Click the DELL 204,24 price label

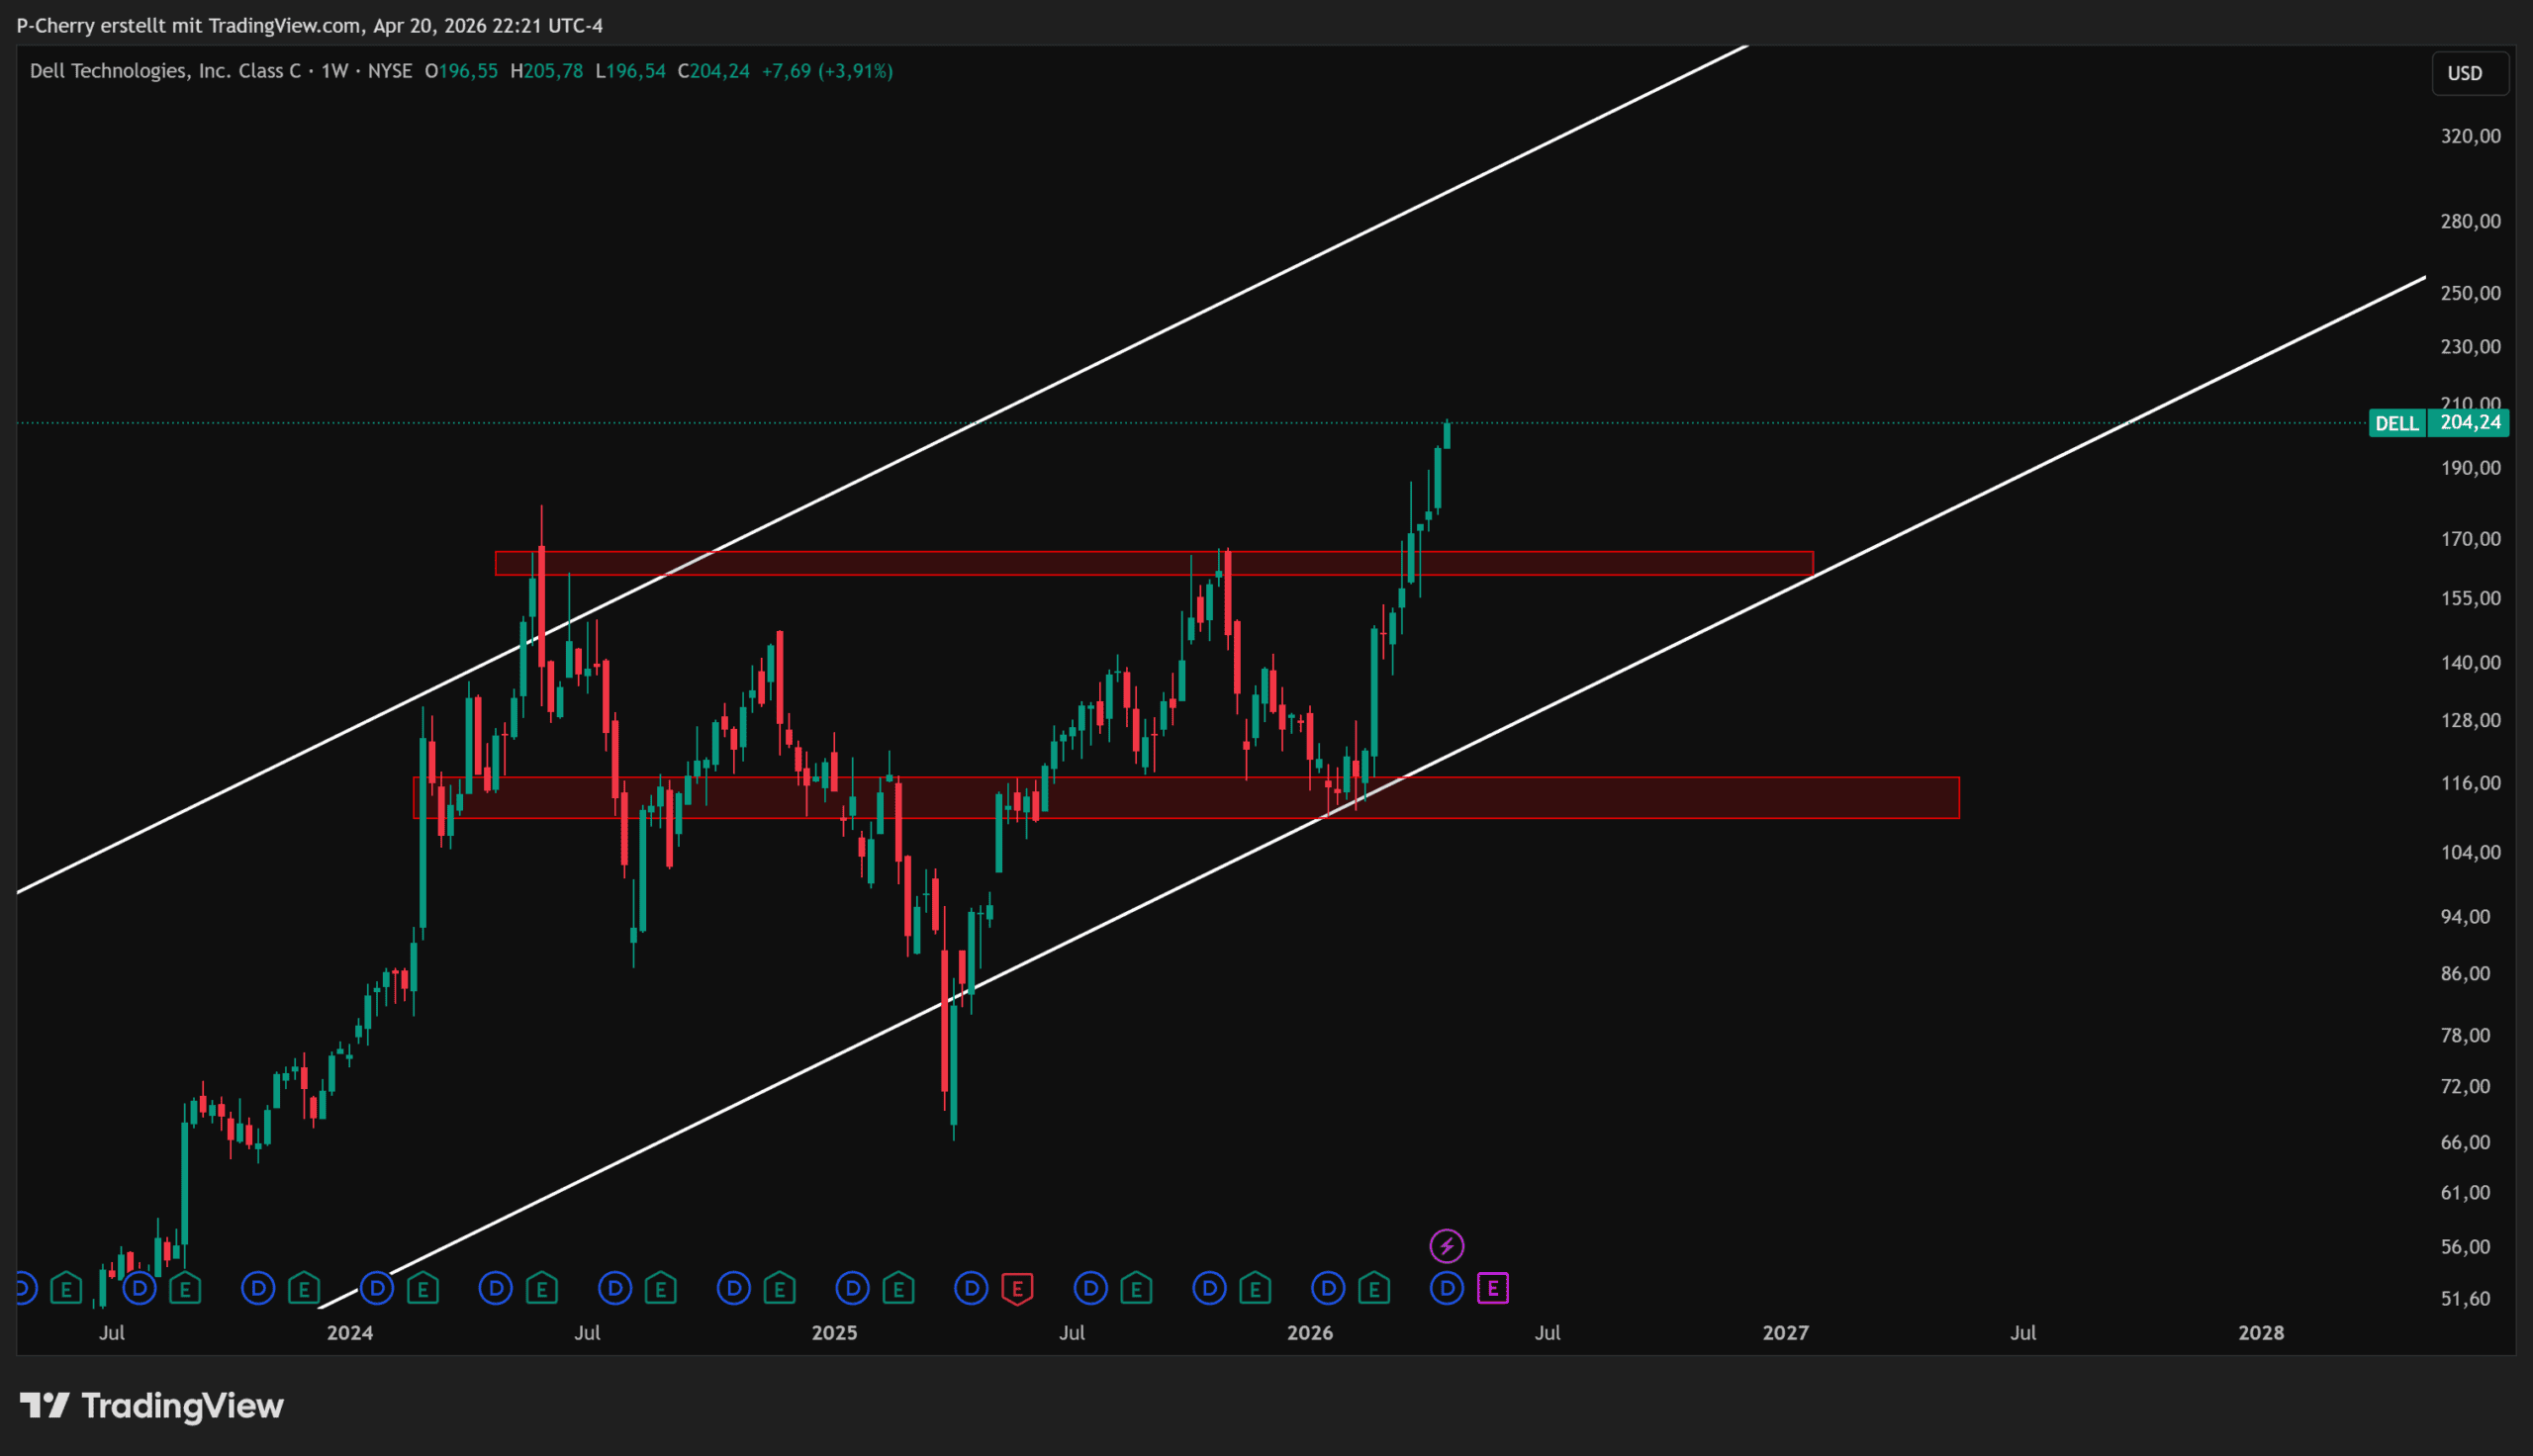tap(2438, 423)
